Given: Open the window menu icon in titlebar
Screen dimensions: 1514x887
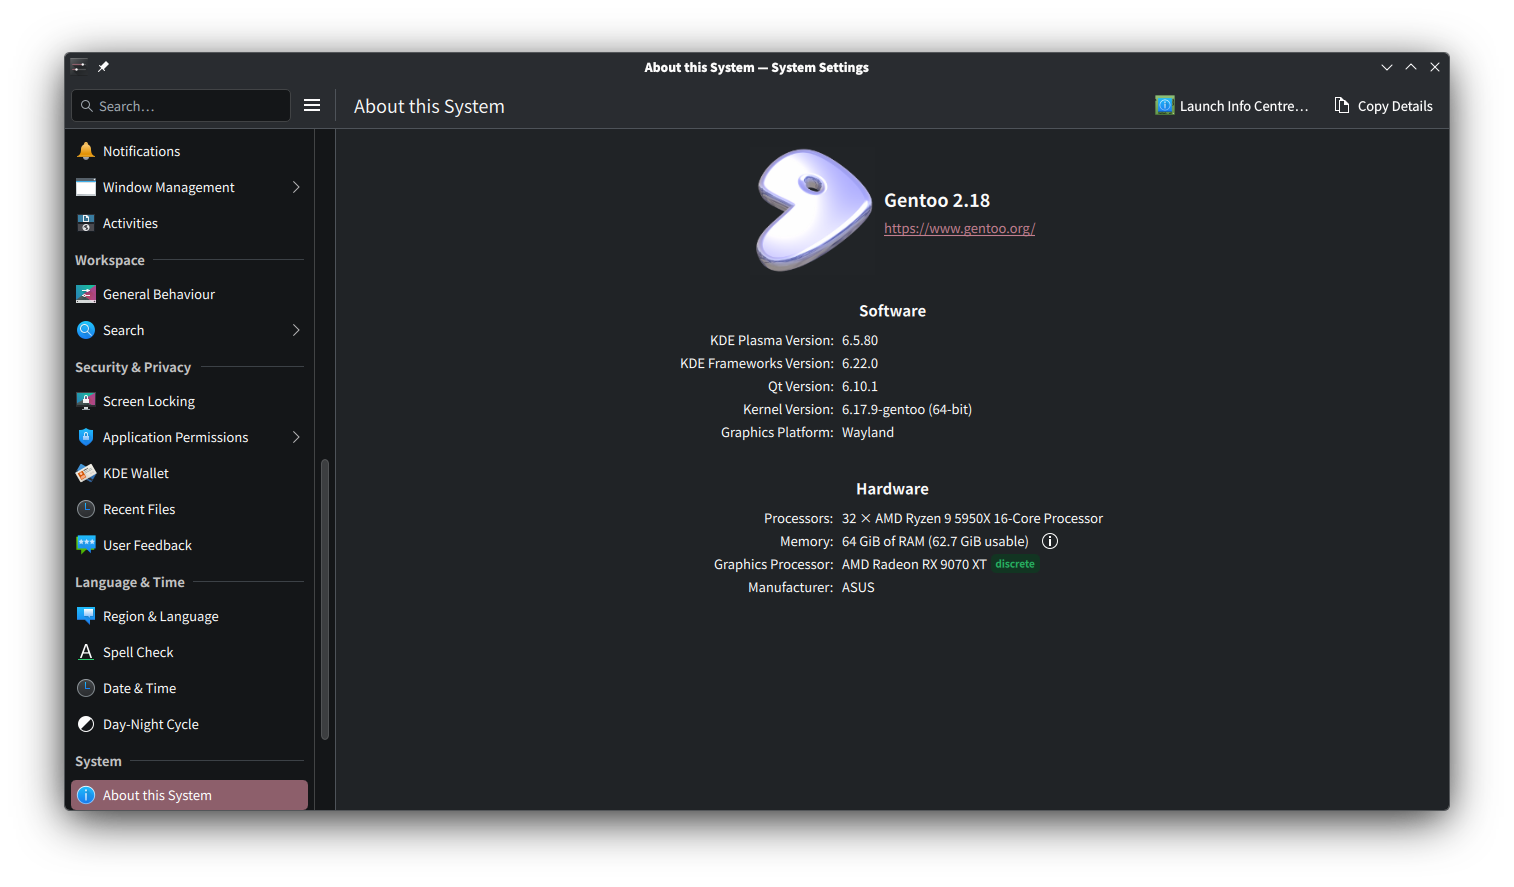Looking at the screenshot, I should coord(79,66).
